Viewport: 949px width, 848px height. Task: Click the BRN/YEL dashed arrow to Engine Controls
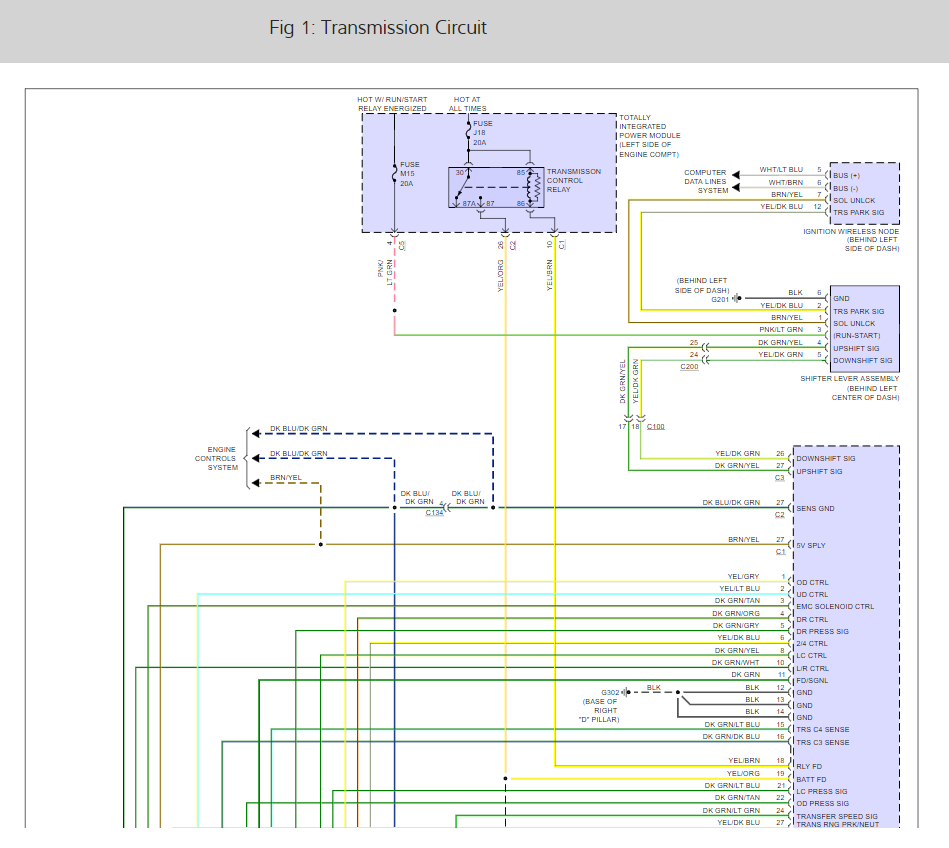pyautogui.click(x=256, y=482)
